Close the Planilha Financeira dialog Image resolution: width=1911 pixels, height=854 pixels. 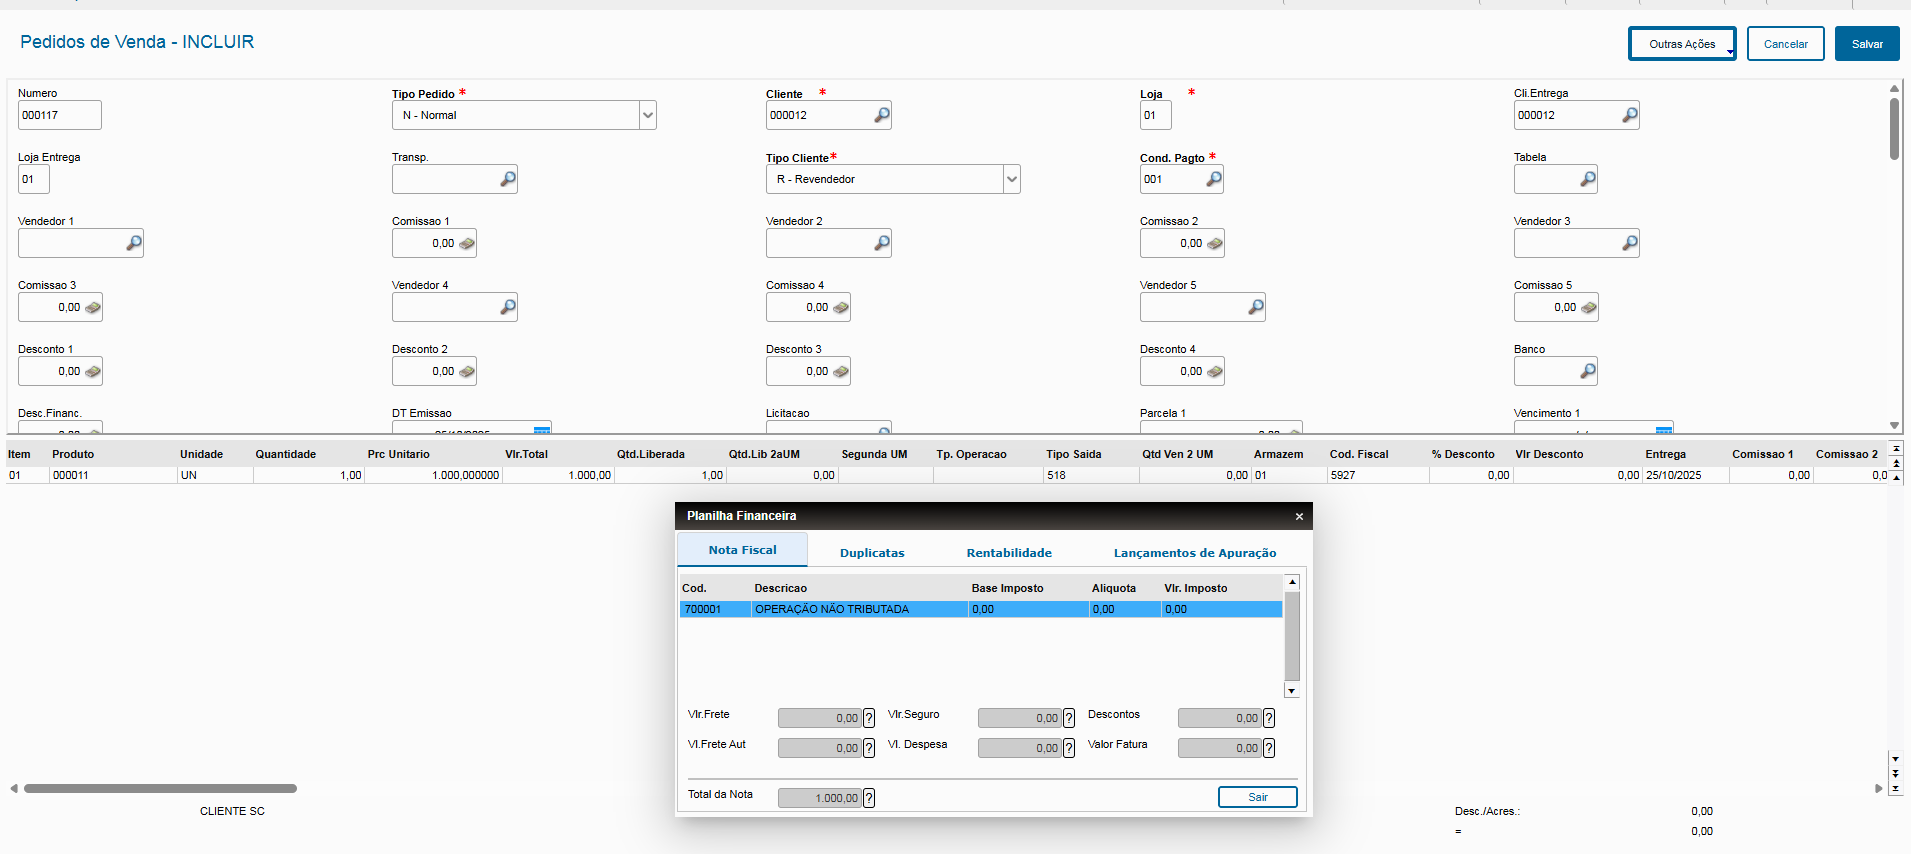(x=1299, y=516)
